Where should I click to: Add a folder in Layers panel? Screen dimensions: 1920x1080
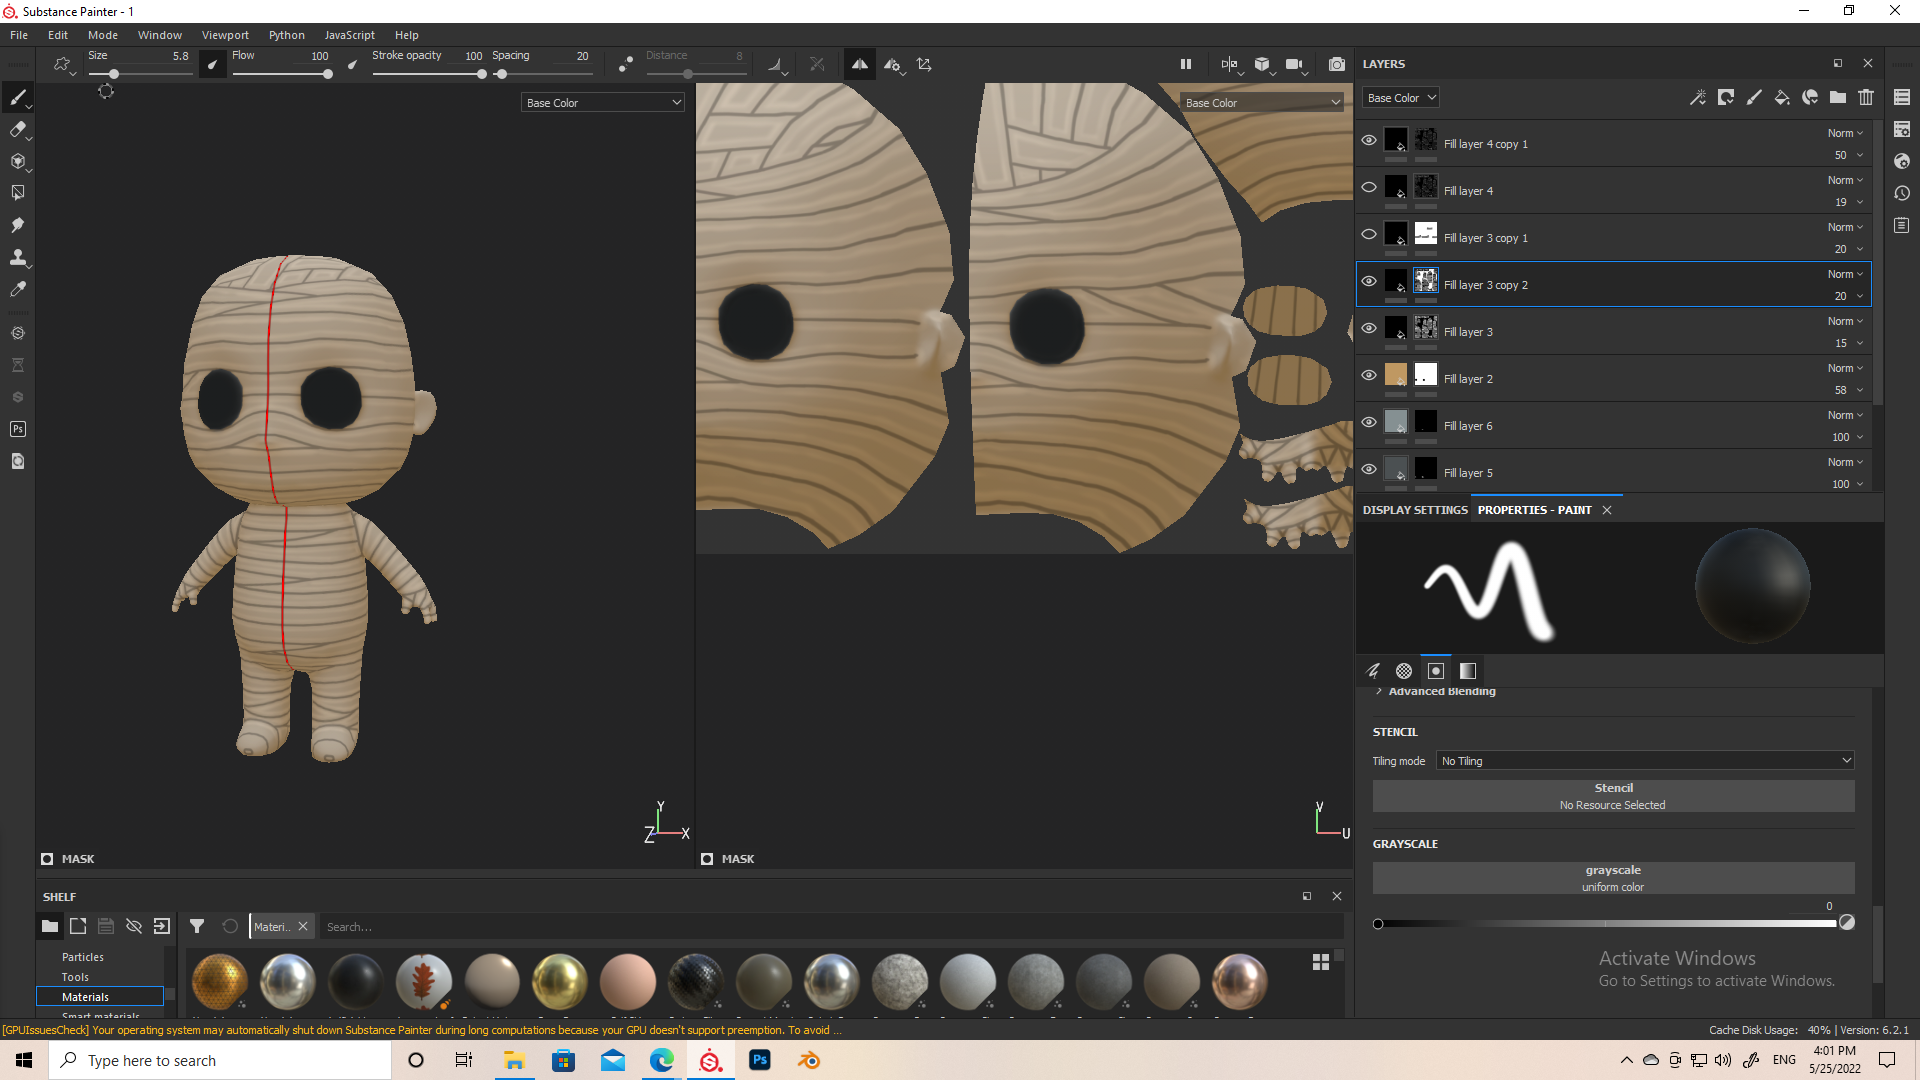1838,97
